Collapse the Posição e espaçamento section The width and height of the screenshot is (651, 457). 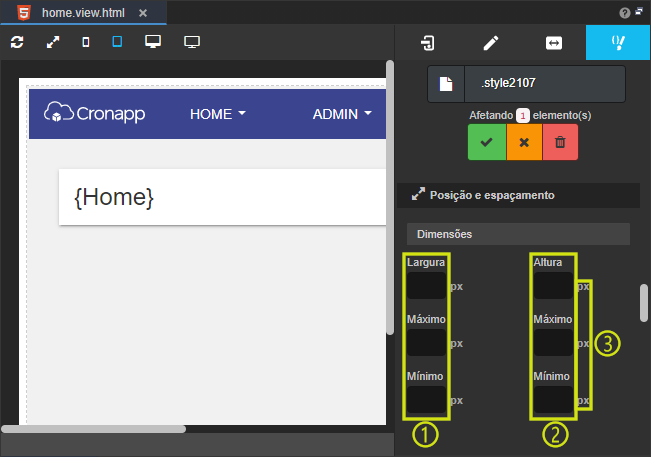point(518,195)
